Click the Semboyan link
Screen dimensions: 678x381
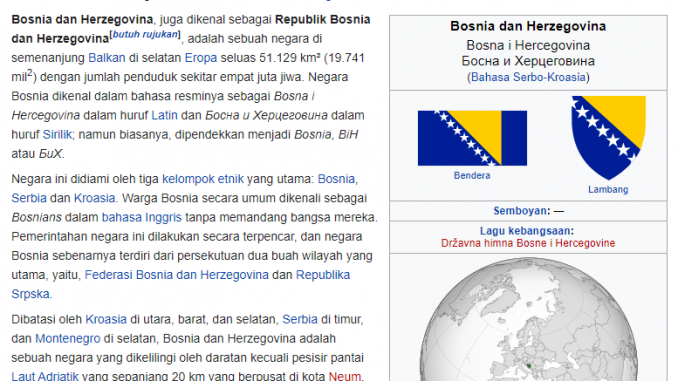520,211
